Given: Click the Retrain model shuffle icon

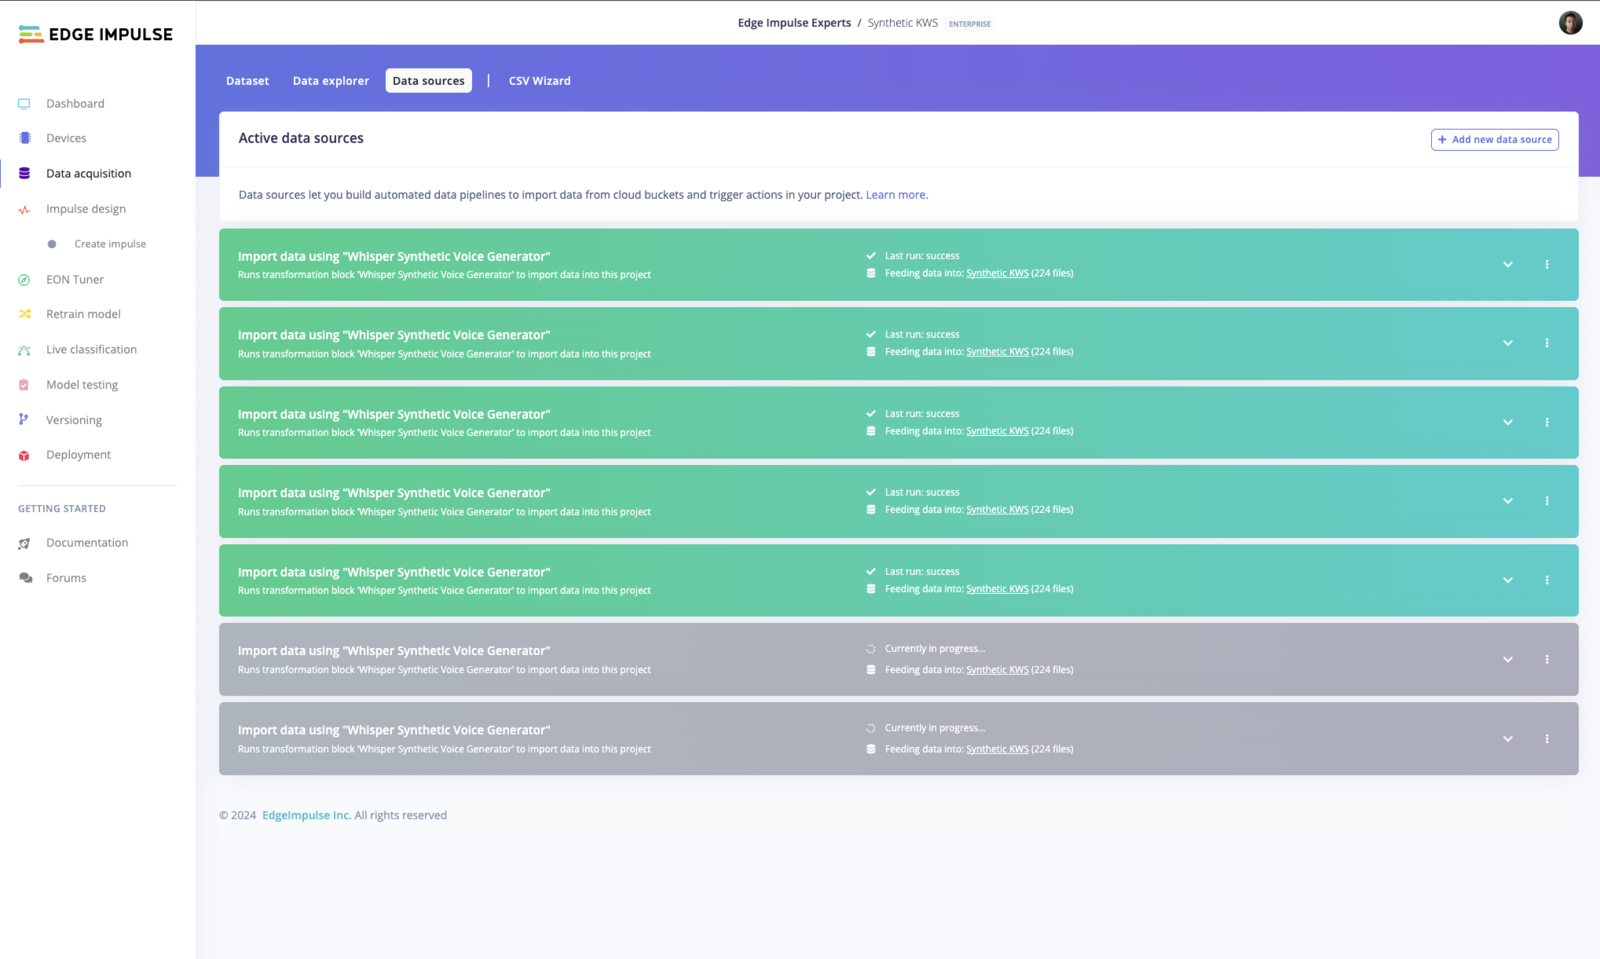Looking at the screenshot, I should (x=24, y=314).
